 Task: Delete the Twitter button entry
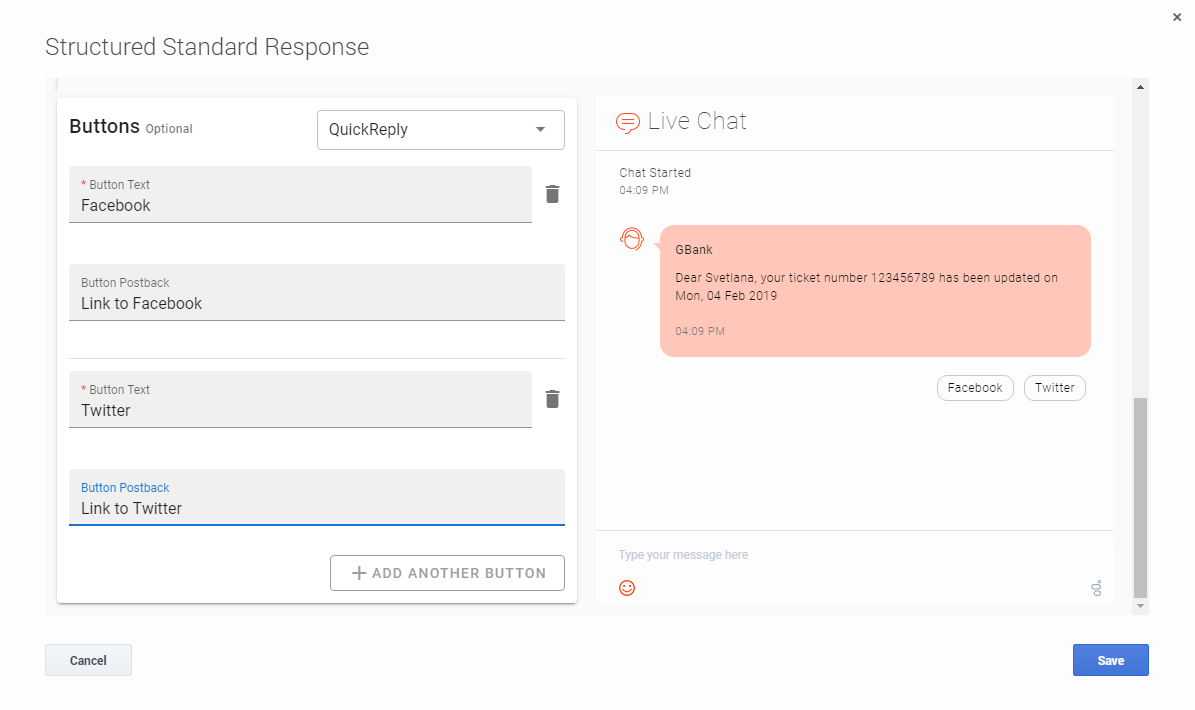(552, 399)
